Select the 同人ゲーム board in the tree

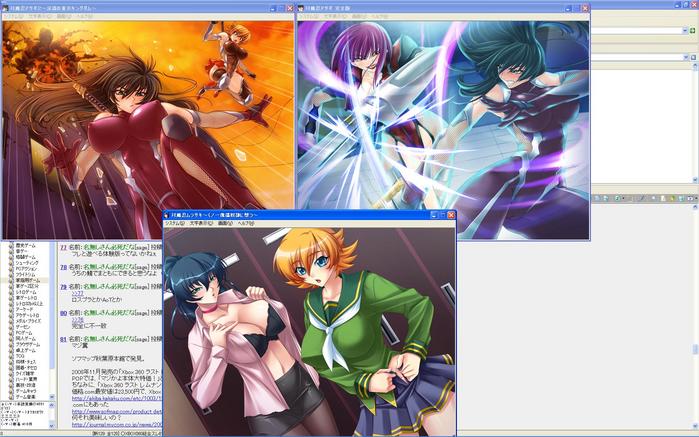tap(25, 338)
